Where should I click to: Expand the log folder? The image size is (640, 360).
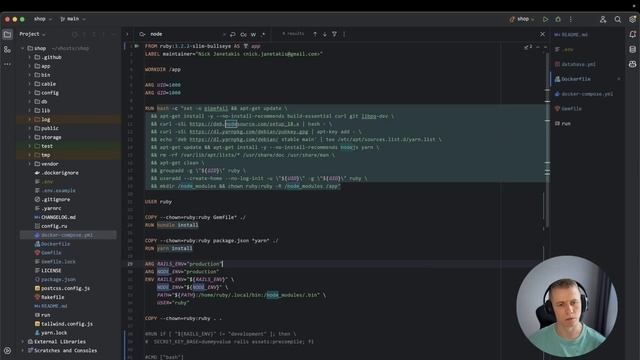click(29, 120)
